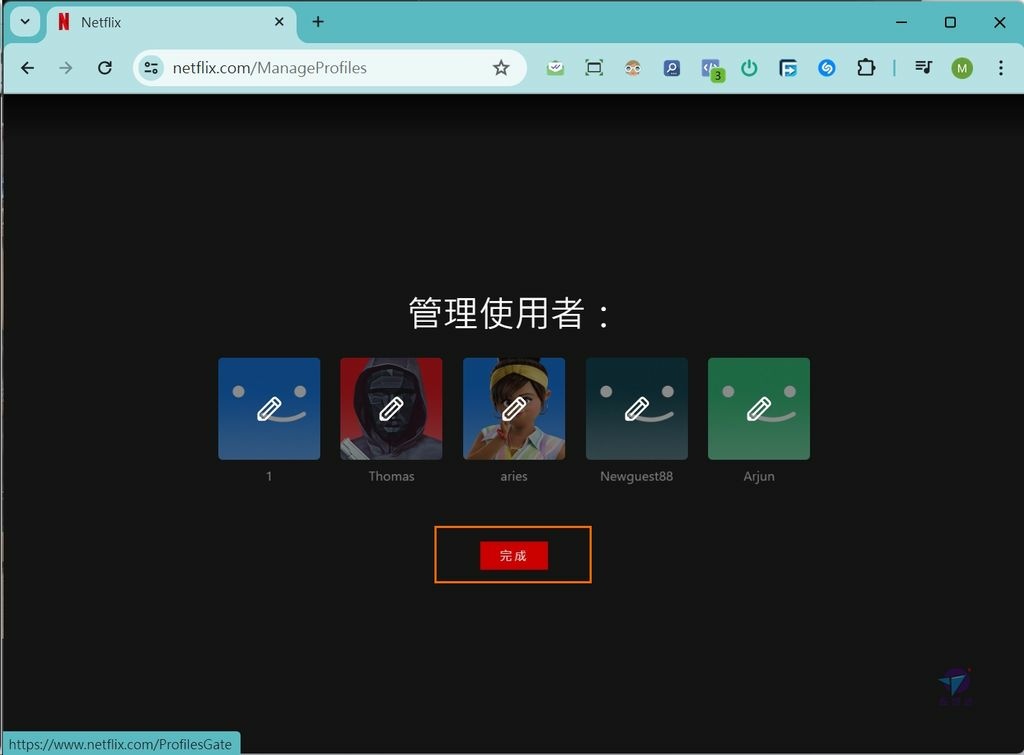Open the code extension with badge 3

[x=712, y=69]
